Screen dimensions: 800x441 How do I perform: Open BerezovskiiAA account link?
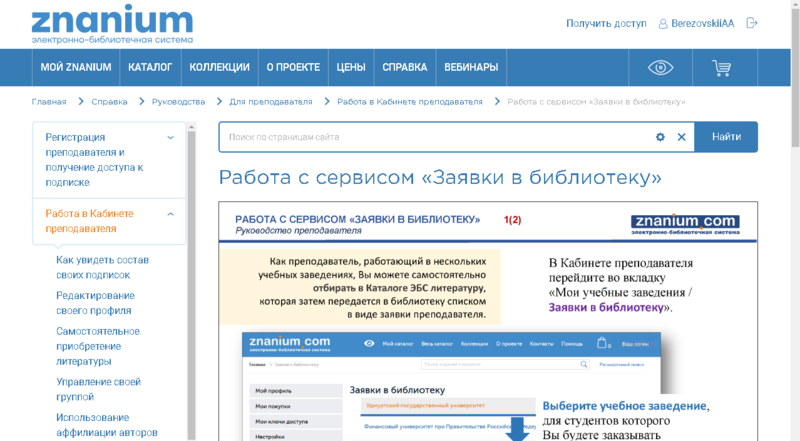pyautogui.click(x=702, y=23)
